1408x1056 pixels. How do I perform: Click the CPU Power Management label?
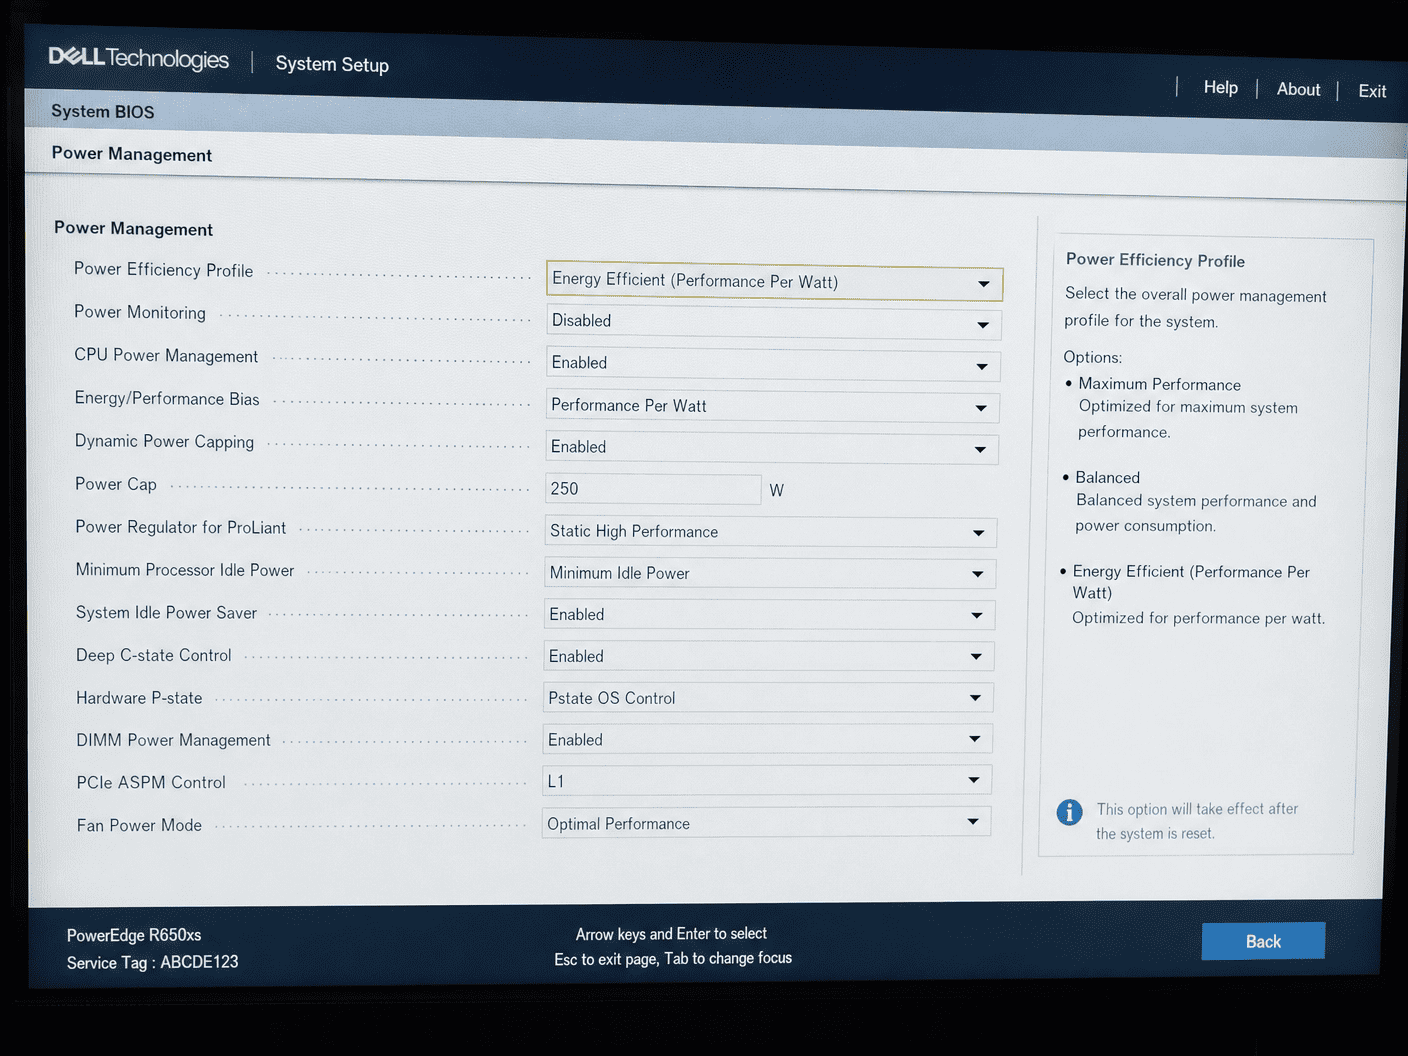[x=166, y=355]
